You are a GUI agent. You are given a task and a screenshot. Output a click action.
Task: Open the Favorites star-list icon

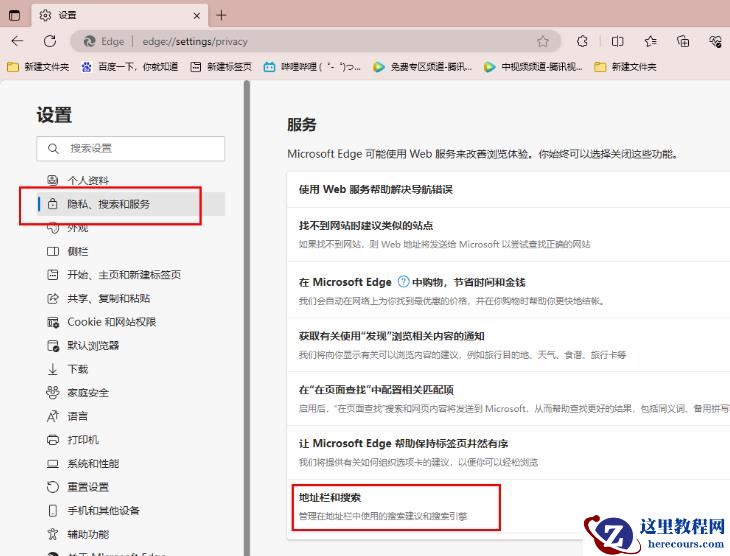pyautogui.click(x=650, y=41)
